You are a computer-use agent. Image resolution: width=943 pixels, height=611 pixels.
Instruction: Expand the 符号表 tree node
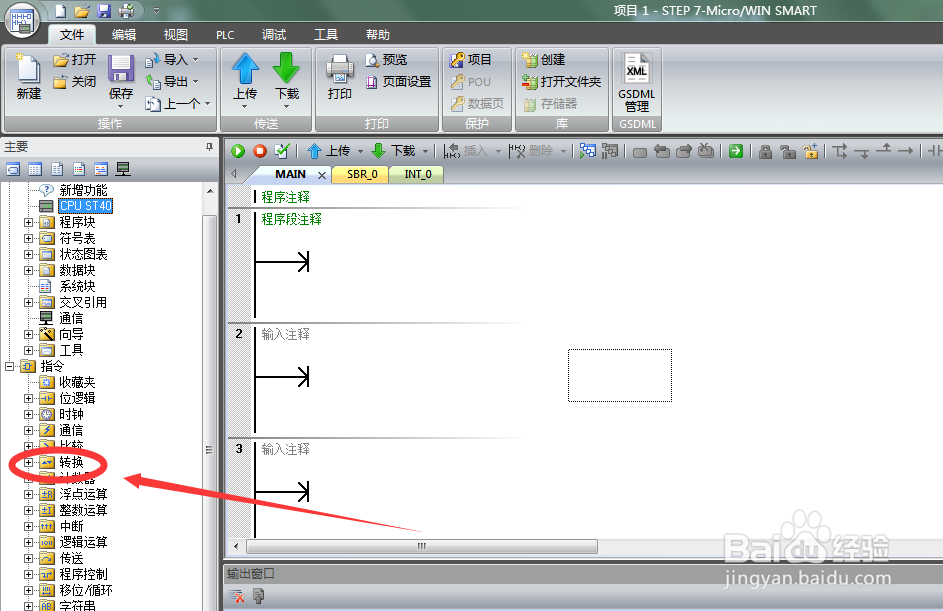point(28,238)
